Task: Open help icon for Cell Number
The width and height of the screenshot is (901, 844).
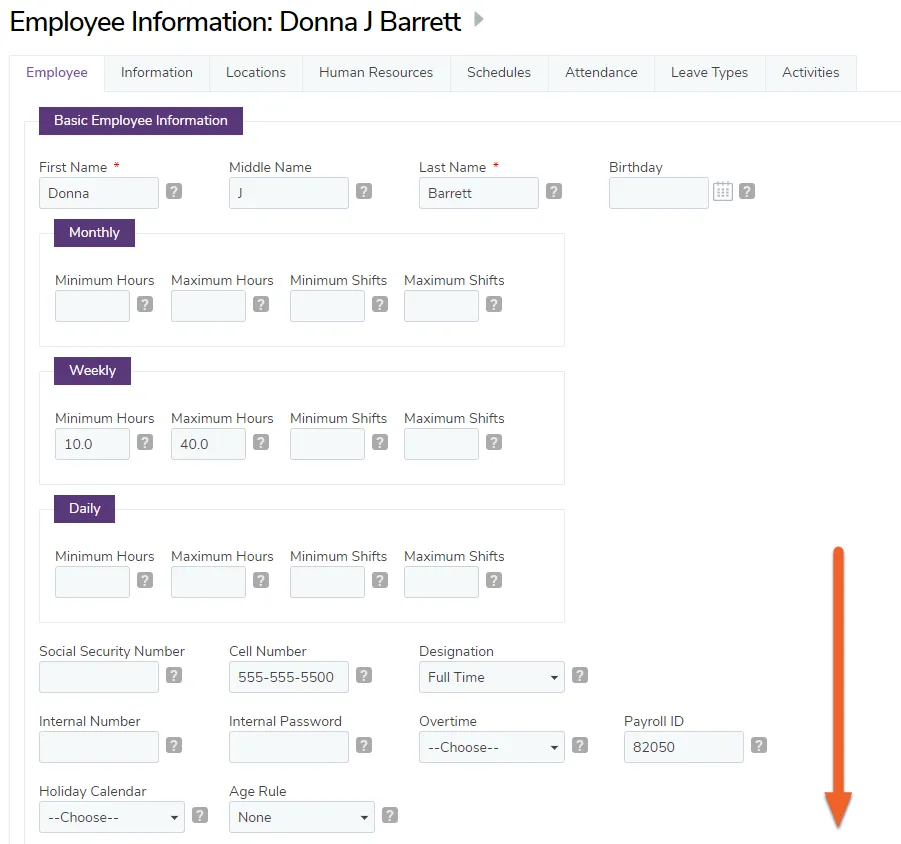Action: pyautogui.click(x=364, y=675)
